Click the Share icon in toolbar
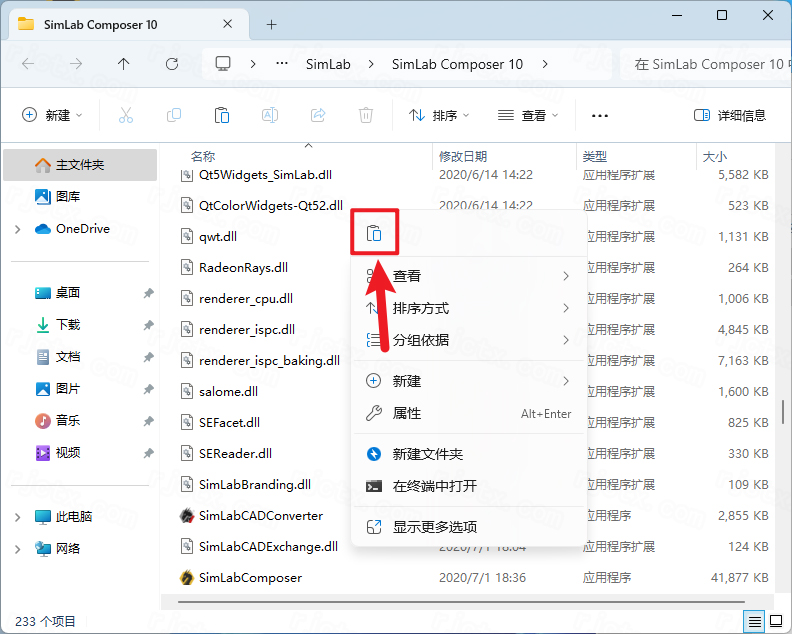 (318, 115)
